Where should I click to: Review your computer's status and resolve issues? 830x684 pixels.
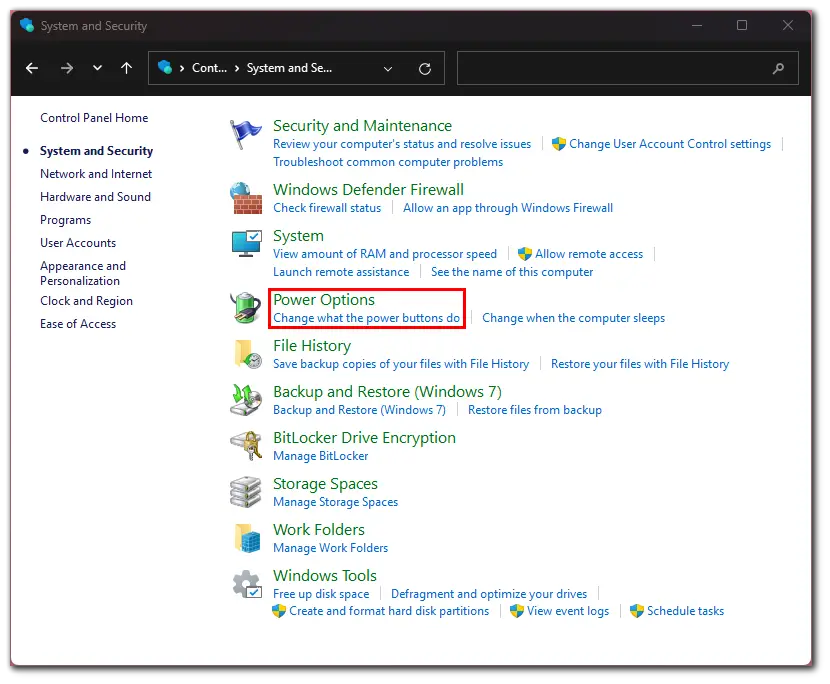[402, 144]
